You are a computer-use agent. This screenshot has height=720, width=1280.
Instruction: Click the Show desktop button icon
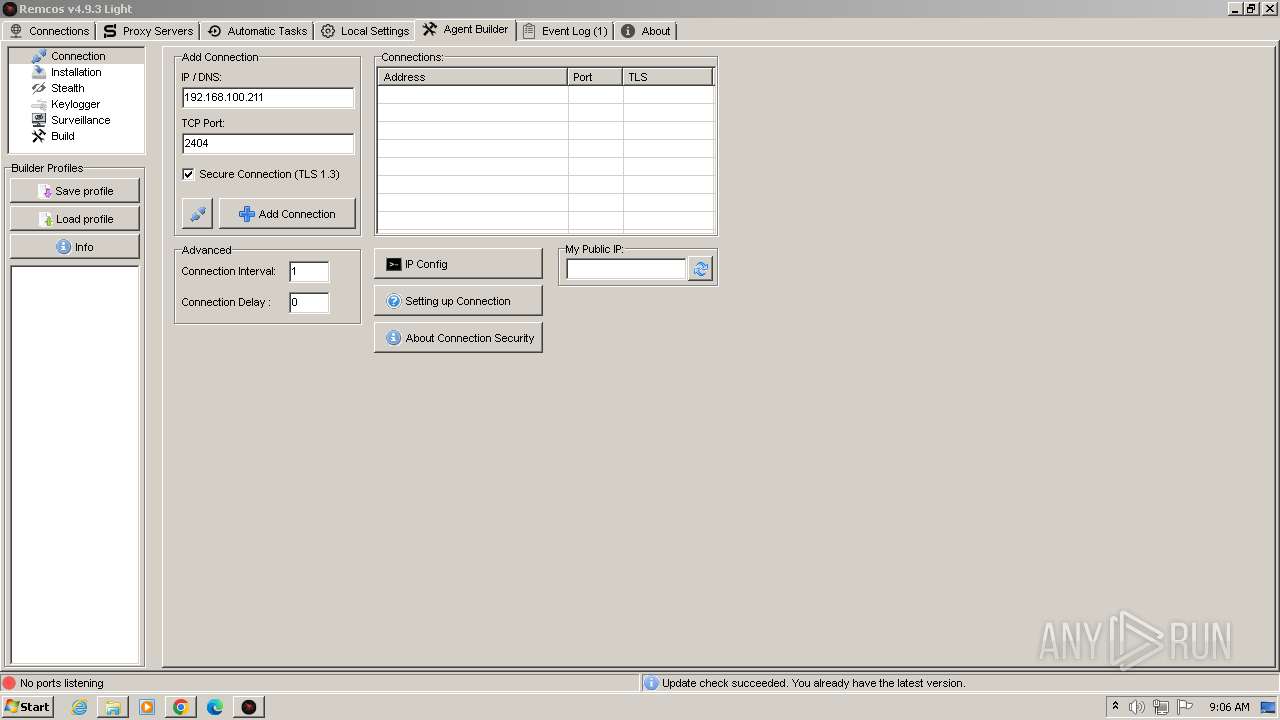(1269, 707)
